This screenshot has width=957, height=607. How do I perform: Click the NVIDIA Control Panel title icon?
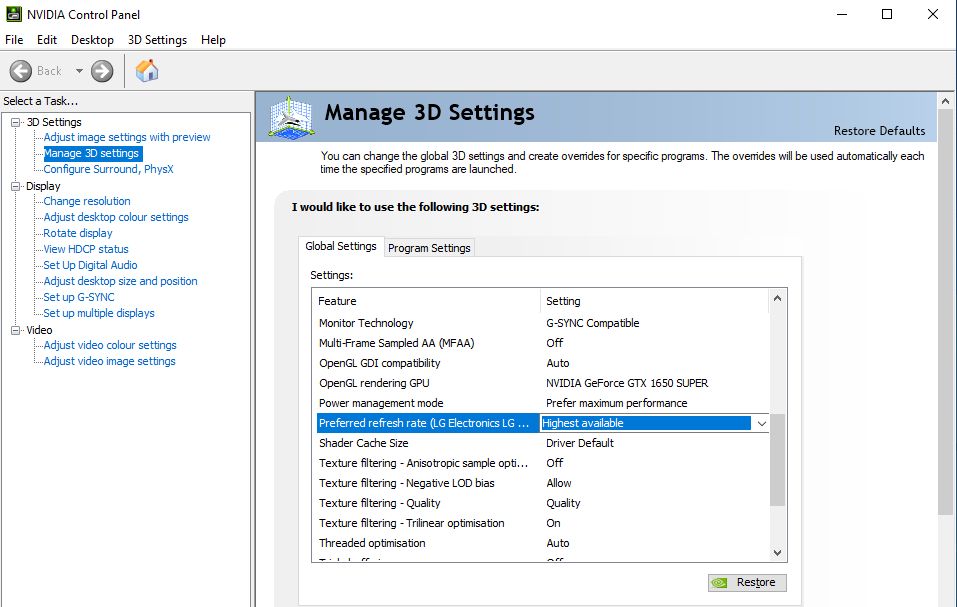(x=11, y=14)
